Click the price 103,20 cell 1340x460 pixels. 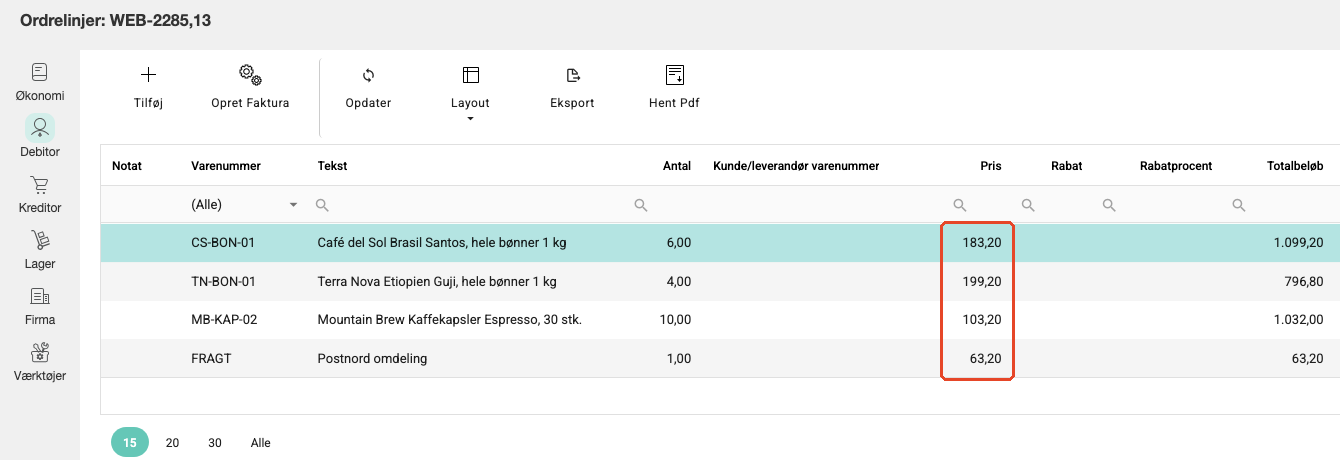pos(982,319)
